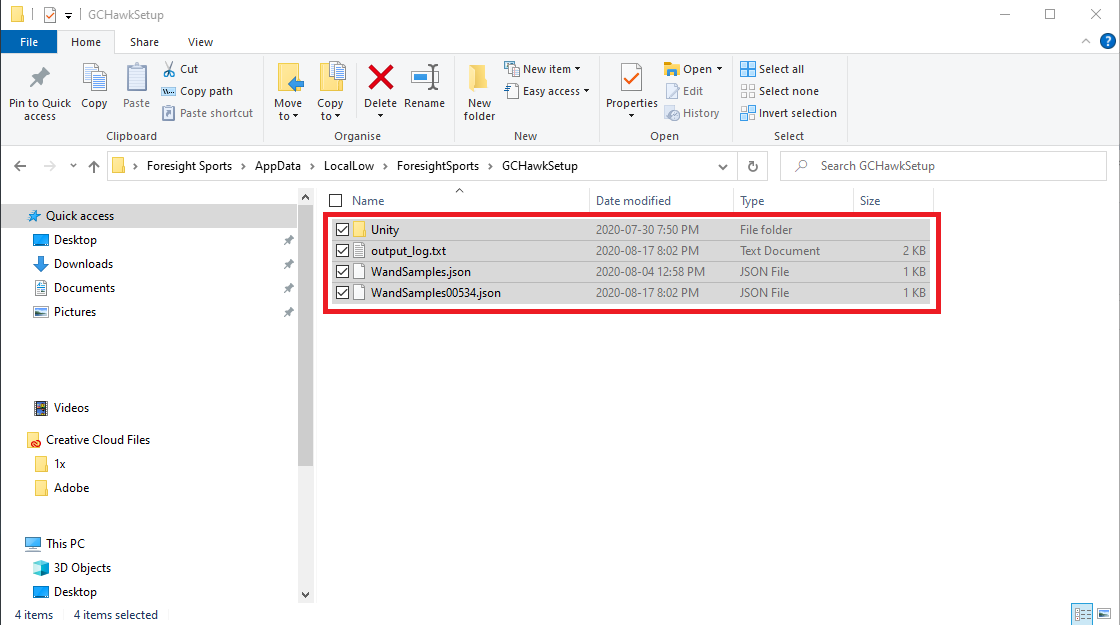
Task: Click Select none
Action: pyautogui.click(x=779, y=91)
